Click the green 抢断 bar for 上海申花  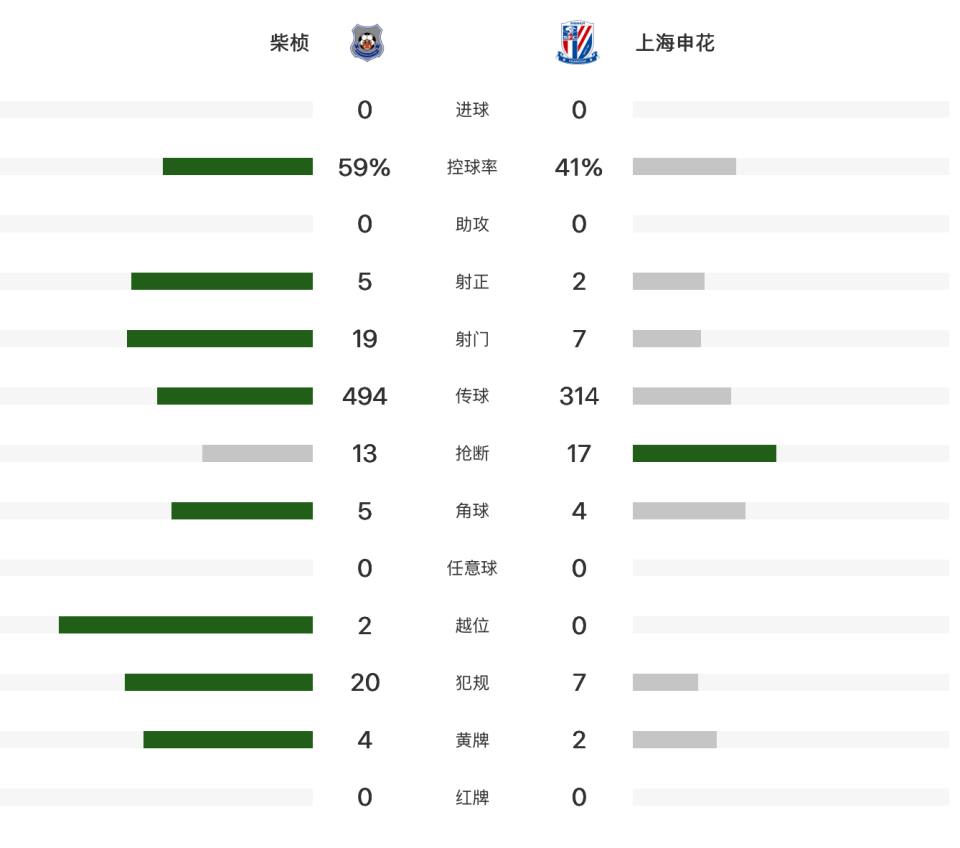click(705, 453)
